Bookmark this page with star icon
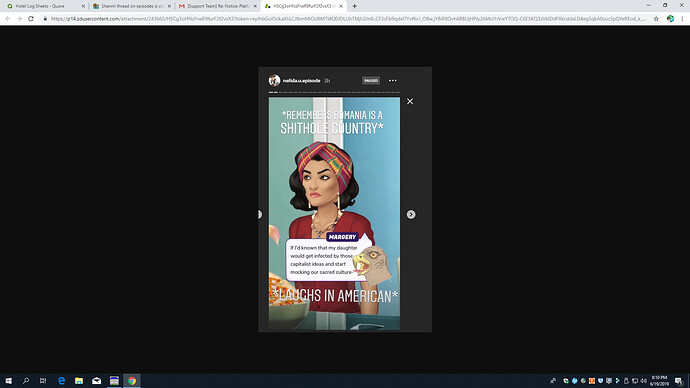This screenshot has height=388, width=690. click(656, 19)
